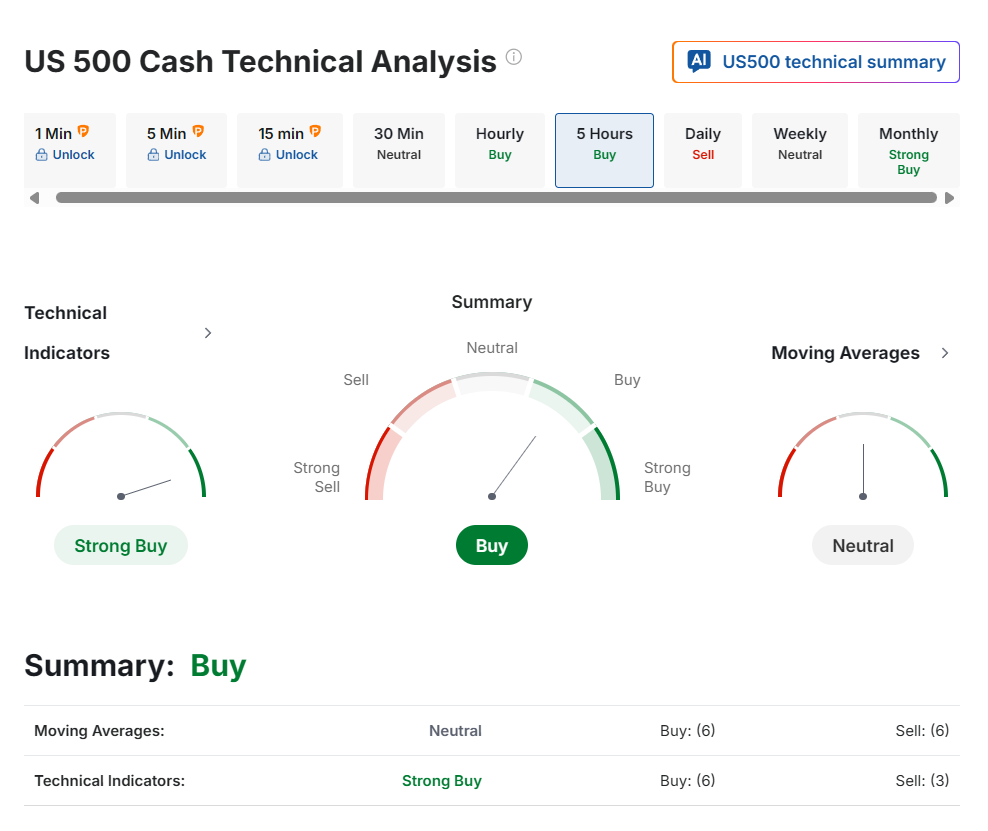Select the 30 Min timeframe tab
988x831 pixels.
399,144
